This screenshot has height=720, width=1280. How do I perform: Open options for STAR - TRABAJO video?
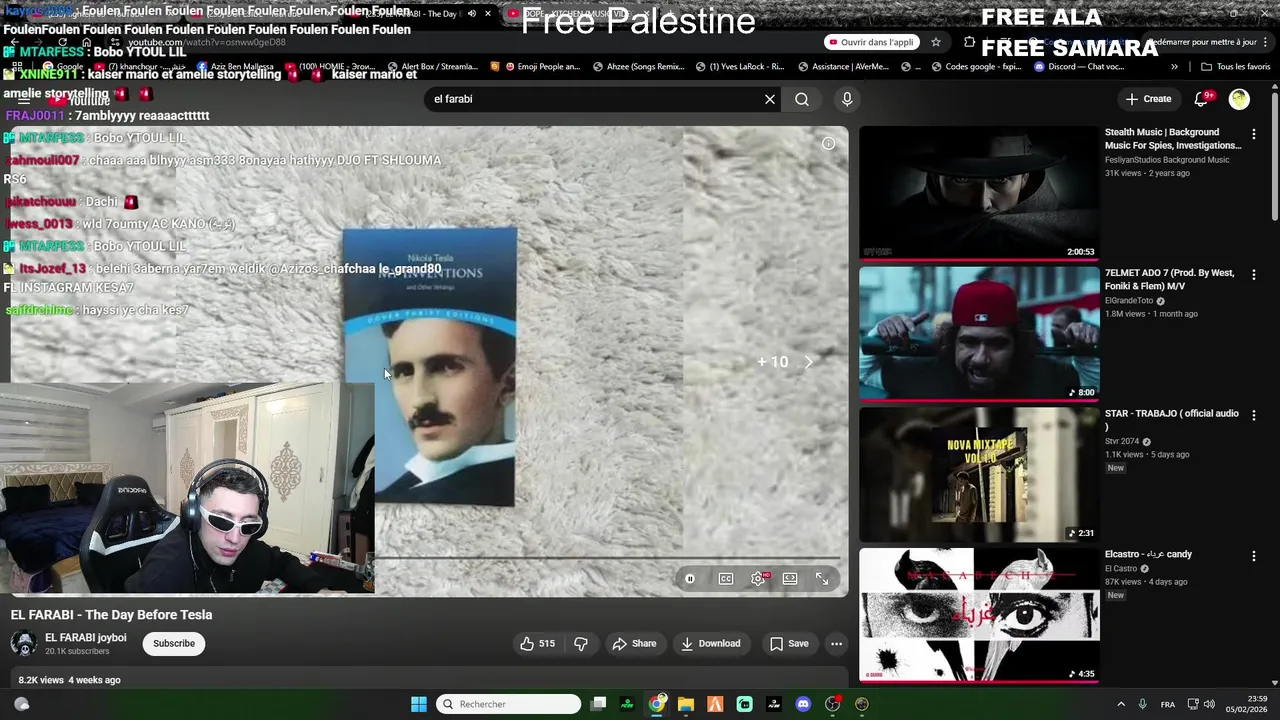click(1254, 415)
